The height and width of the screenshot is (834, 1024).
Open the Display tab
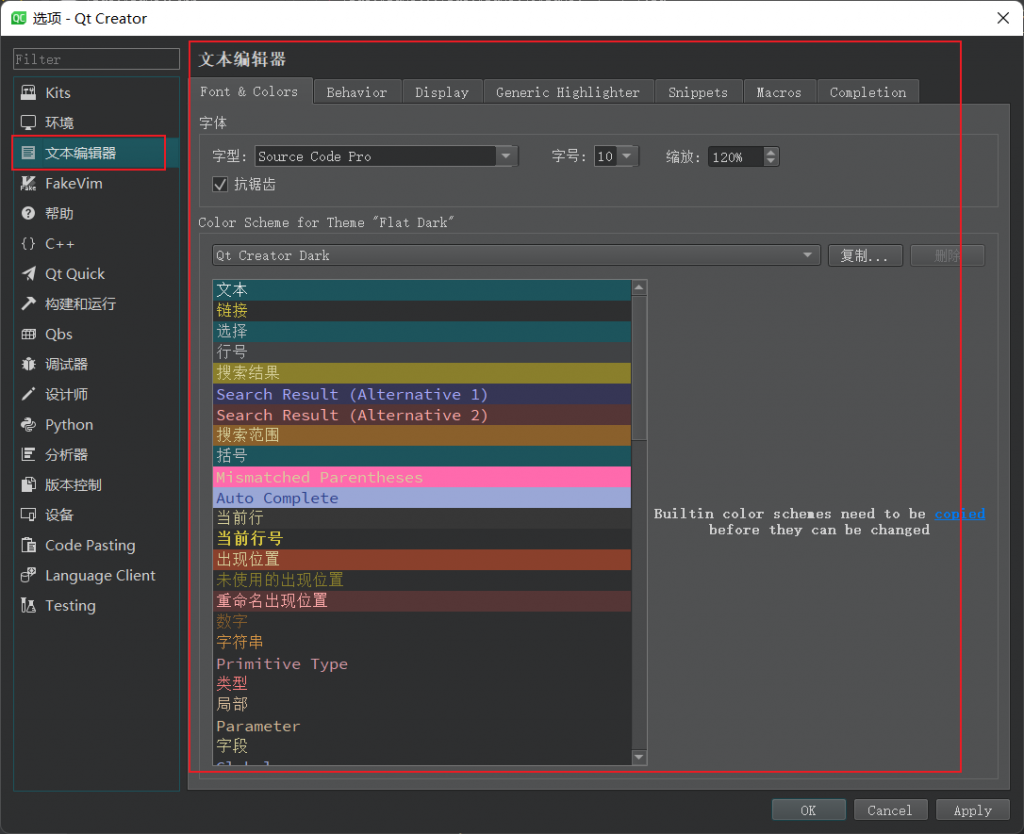(442, 93)
